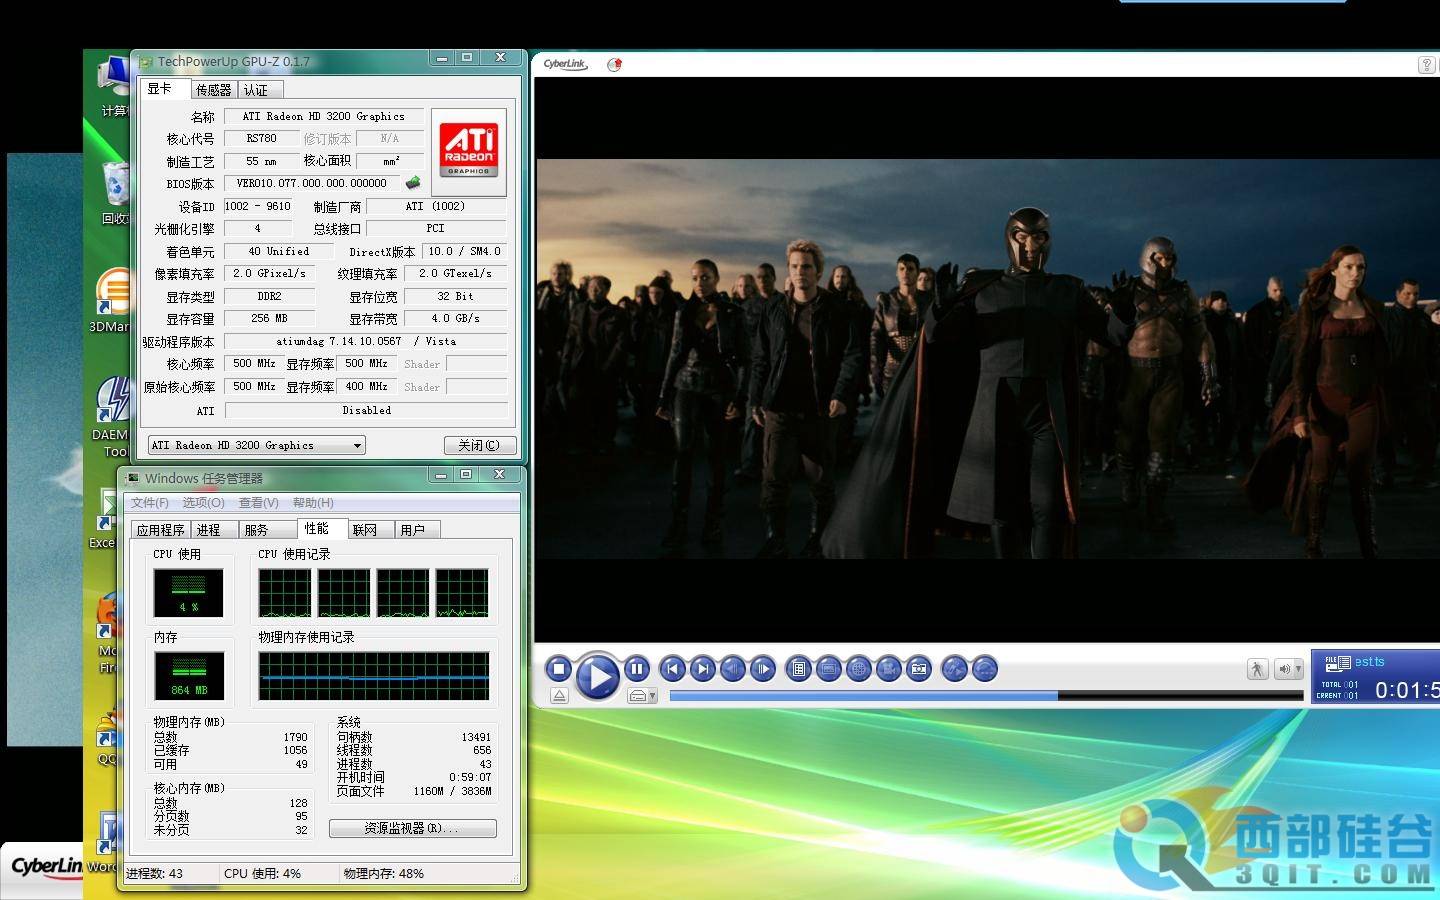Screen dimensions: 1440x900
Task: Click the BIOS version VER010.077 field
Action: click(x=312, y=183)
